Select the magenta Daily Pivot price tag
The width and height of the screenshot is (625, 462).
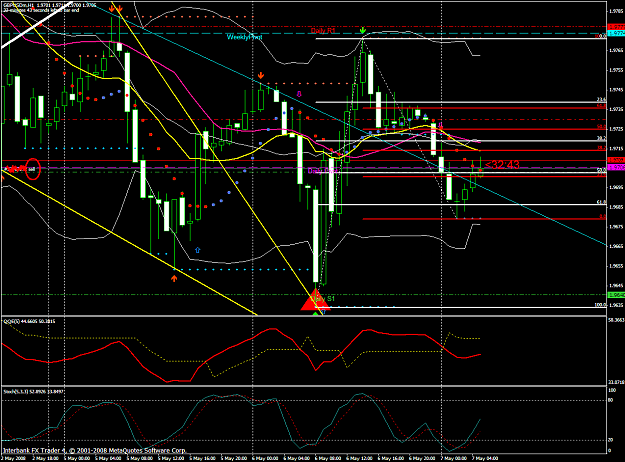click(616, 167)
